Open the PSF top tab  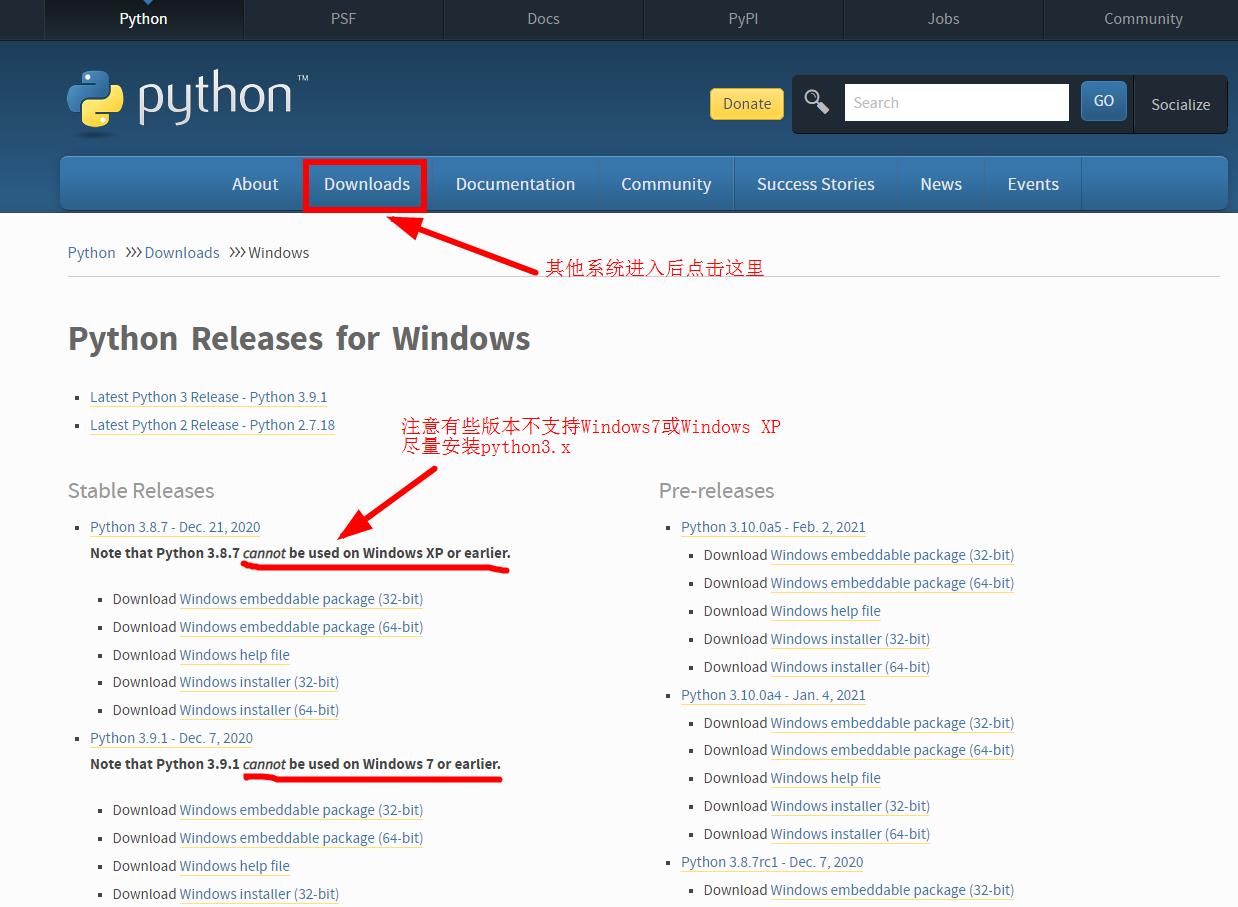(343, 19)
